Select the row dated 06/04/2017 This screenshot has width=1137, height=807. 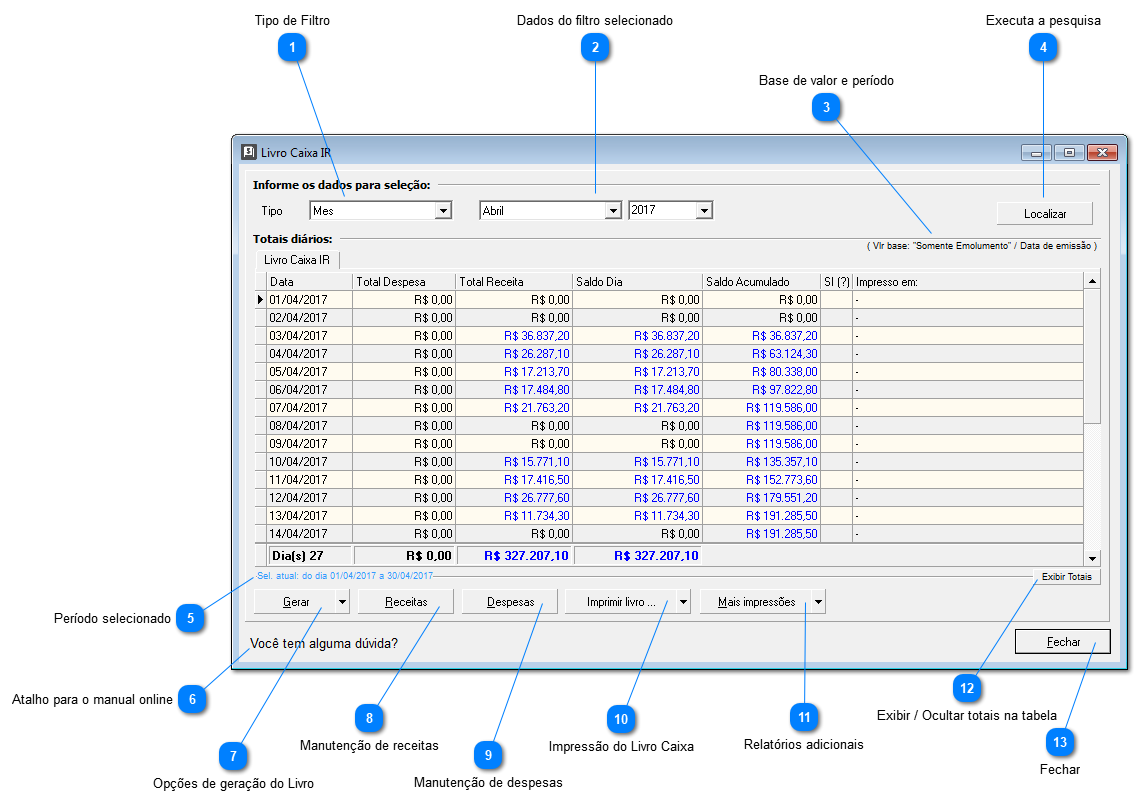(669, 389)
